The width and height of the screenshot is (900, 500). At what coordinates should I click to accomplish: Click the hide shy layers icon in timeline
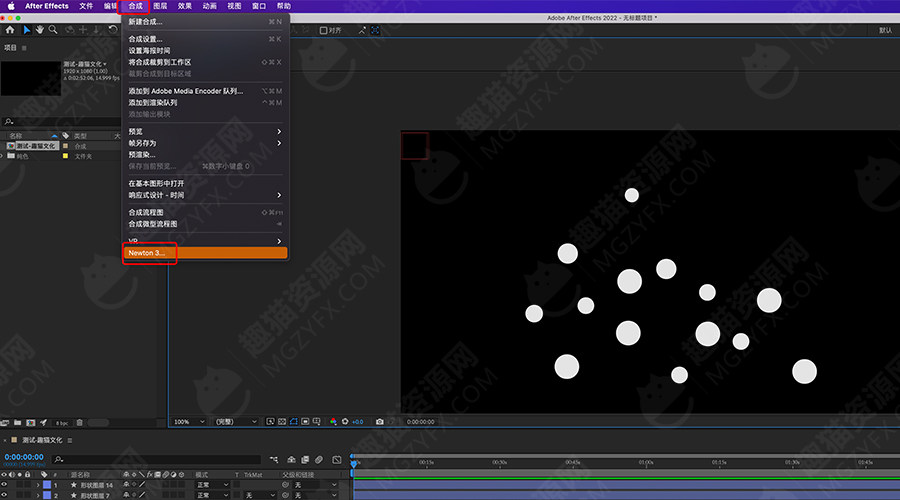(292, 460)
